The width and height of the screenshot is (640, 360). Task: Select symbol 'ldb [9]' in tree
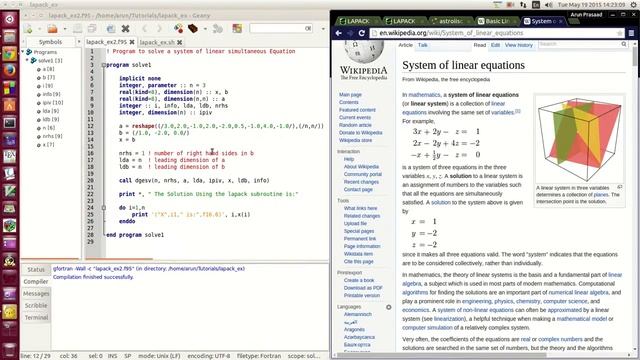(51, 119)
